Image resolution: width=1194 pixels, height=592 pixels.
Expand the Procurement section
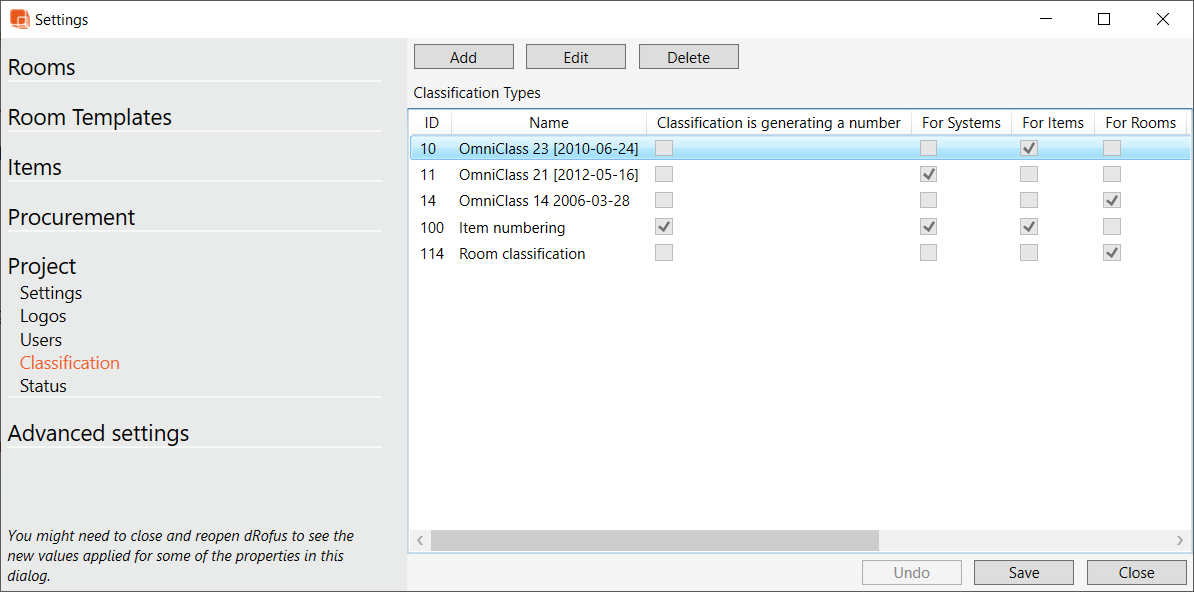point(72,217)
